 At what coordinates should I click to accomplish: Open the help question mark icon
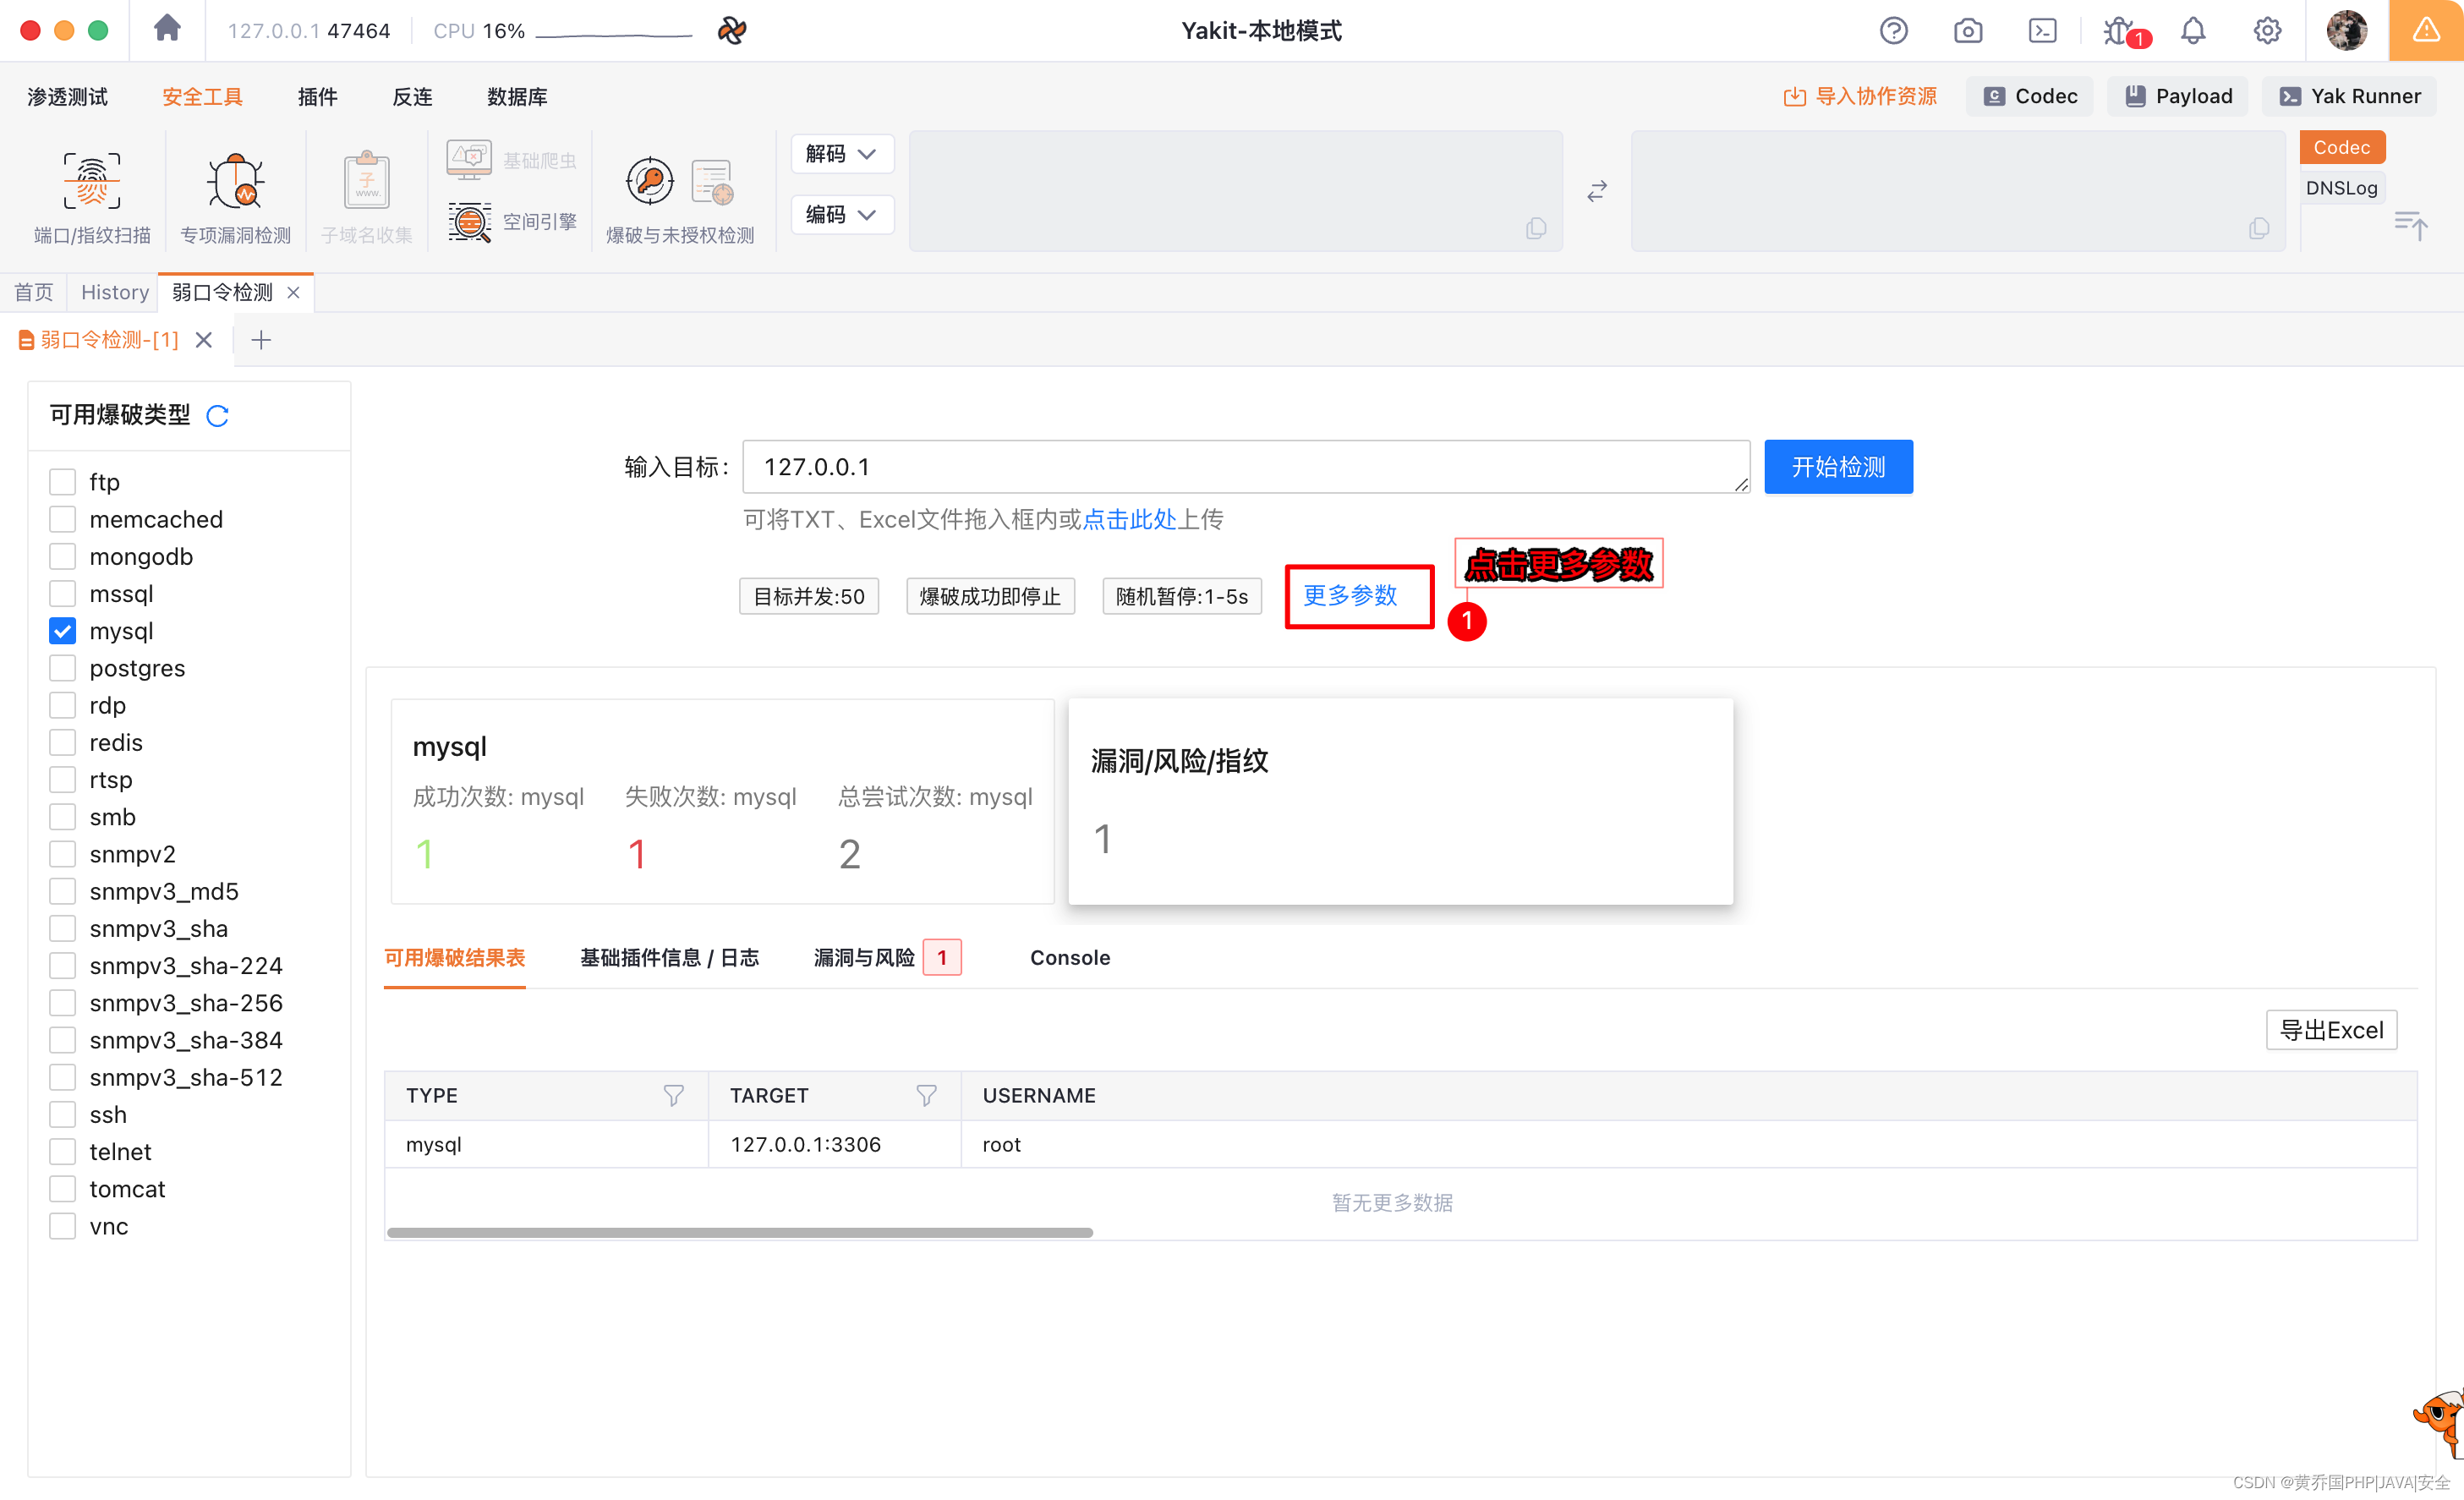(1893, 31)
